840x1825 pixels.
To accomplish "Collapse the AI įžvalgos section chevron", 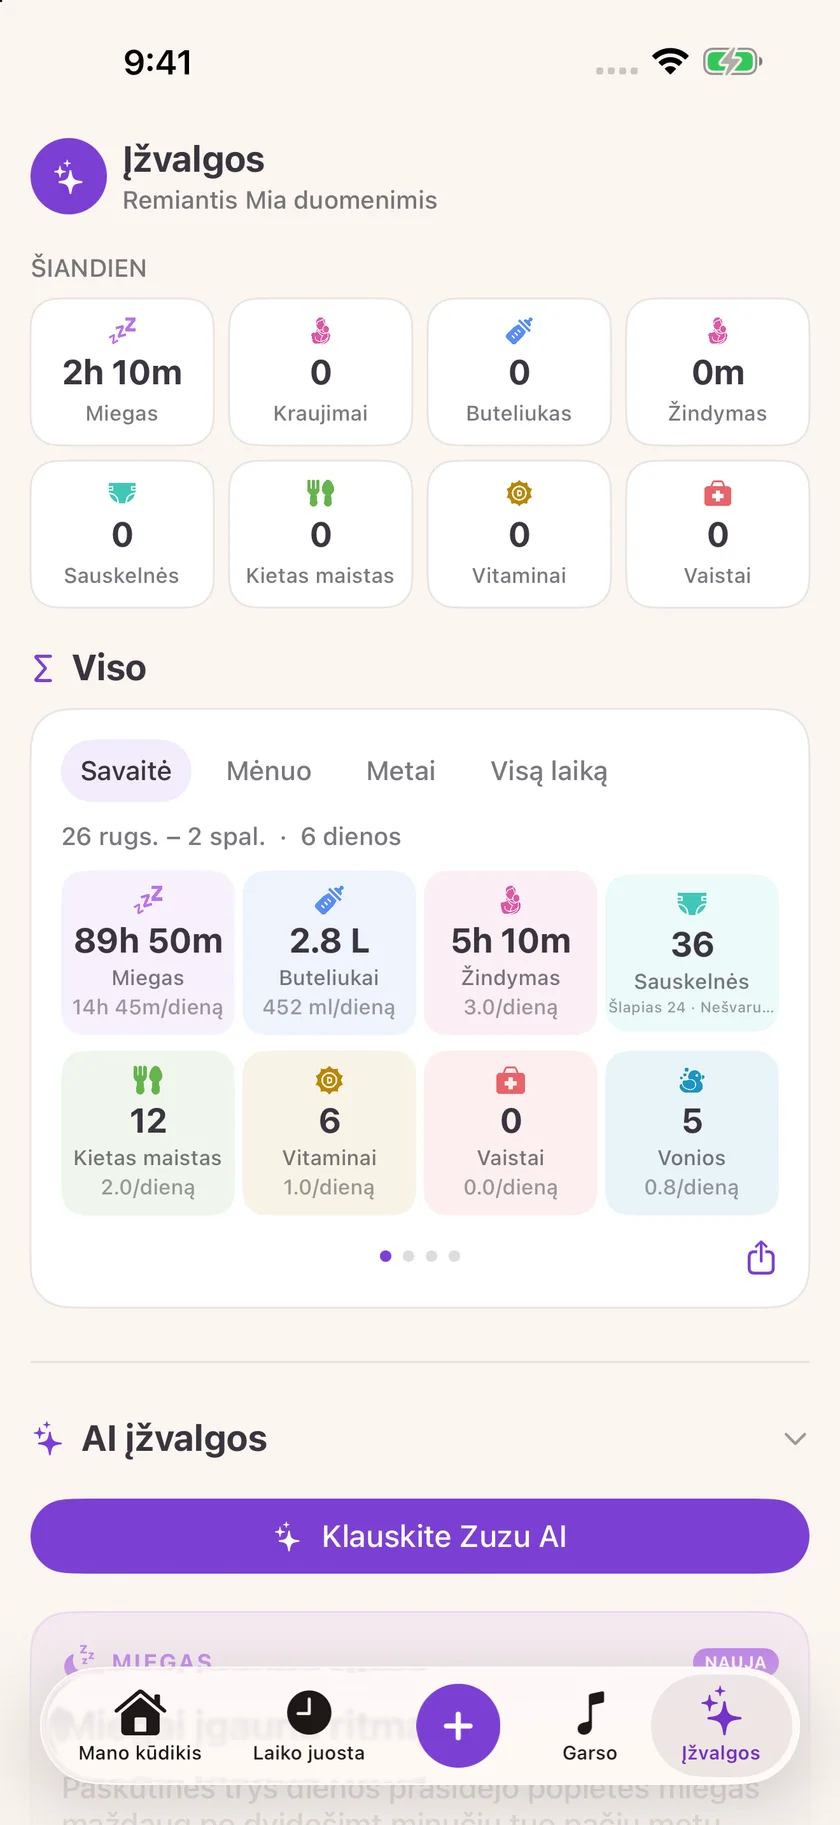I will [795, 1439].
